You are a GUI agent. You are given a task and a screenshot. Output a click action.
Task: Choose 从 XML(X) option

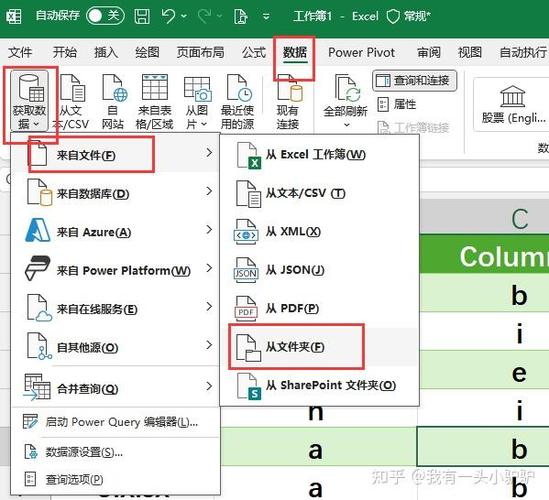click(319, 231)
